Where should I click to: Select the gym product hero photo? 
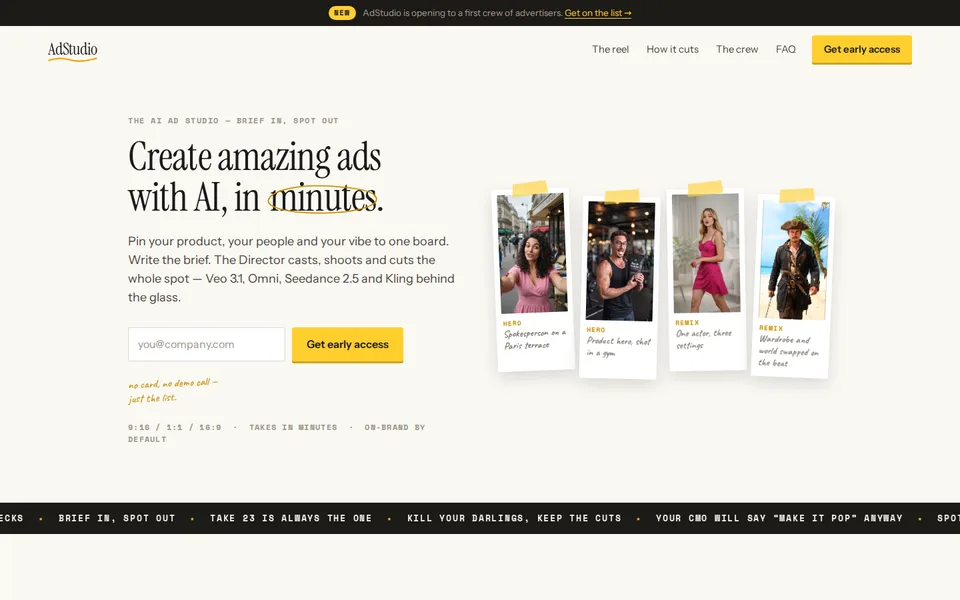point(620,261)
